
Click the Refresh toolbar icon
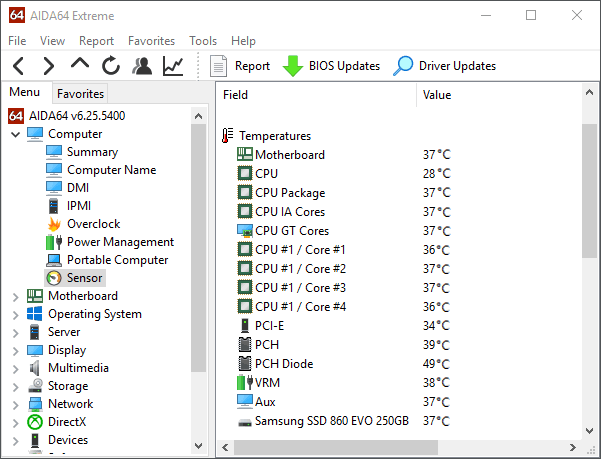tap(111, 66)
